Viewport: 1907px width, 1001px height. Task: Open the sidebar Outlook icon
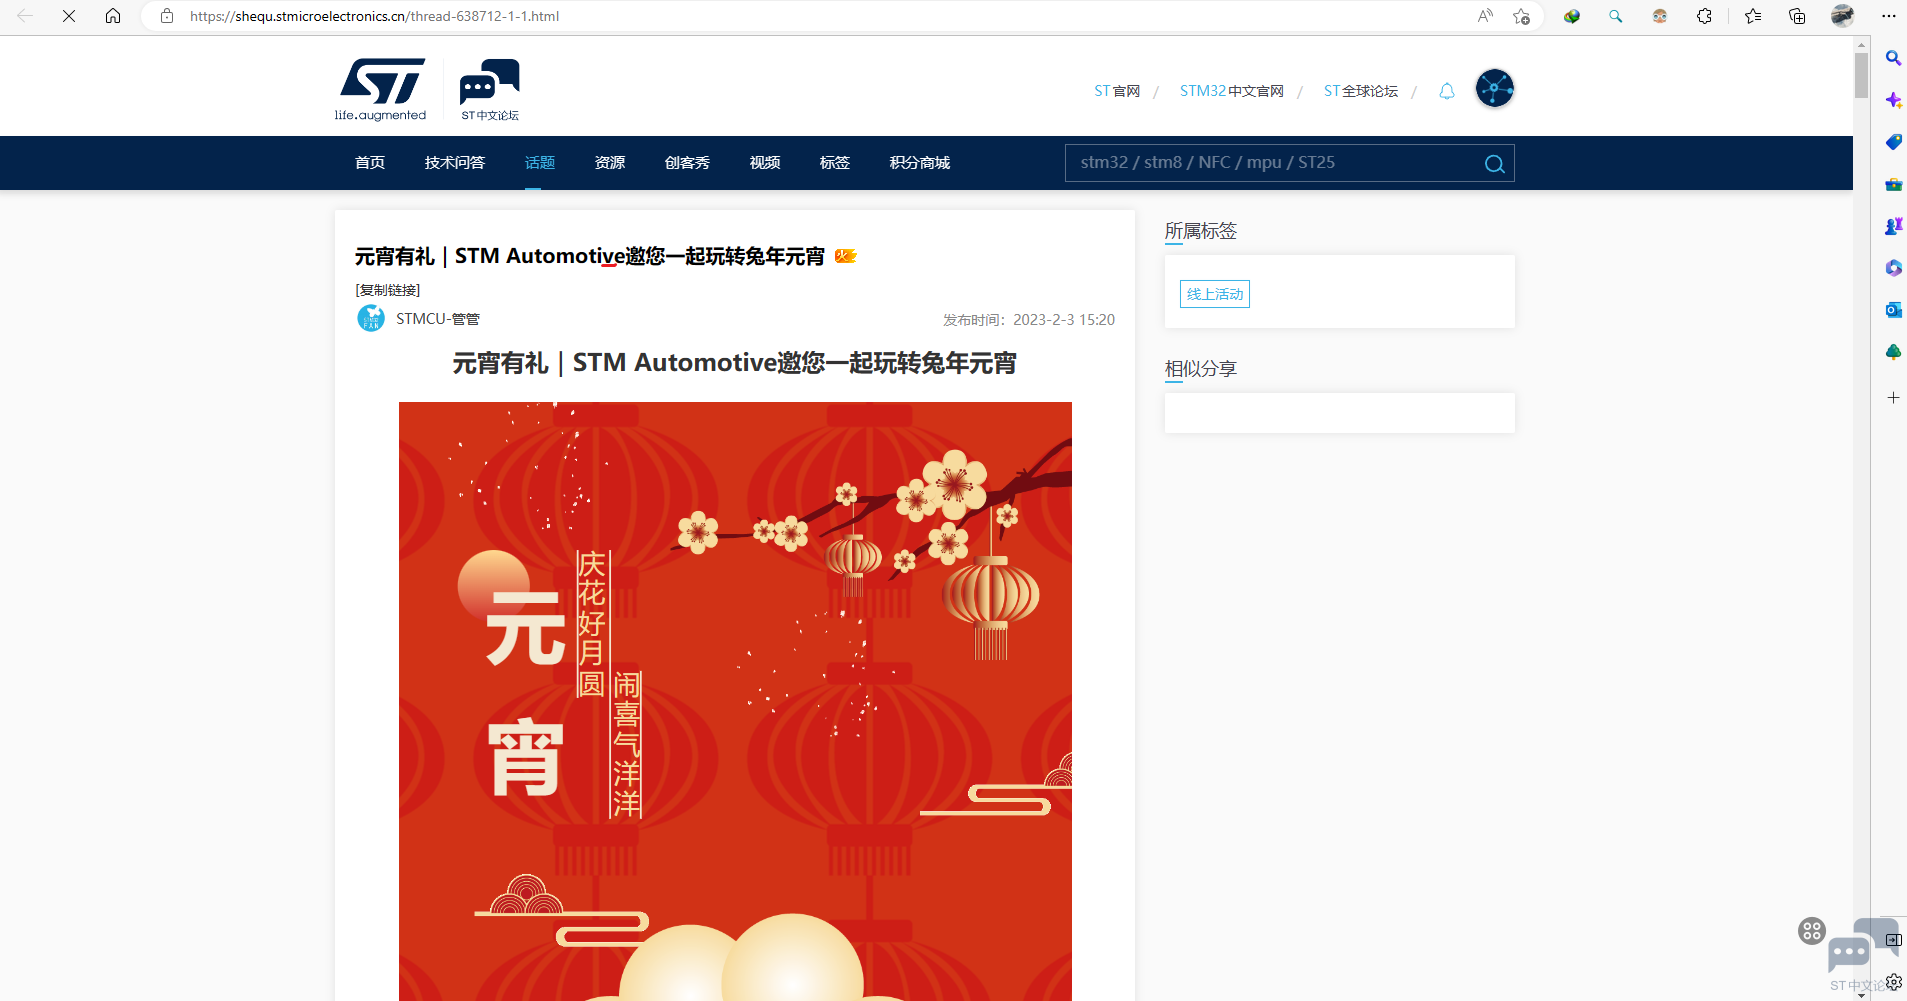tap(1893, 310)
